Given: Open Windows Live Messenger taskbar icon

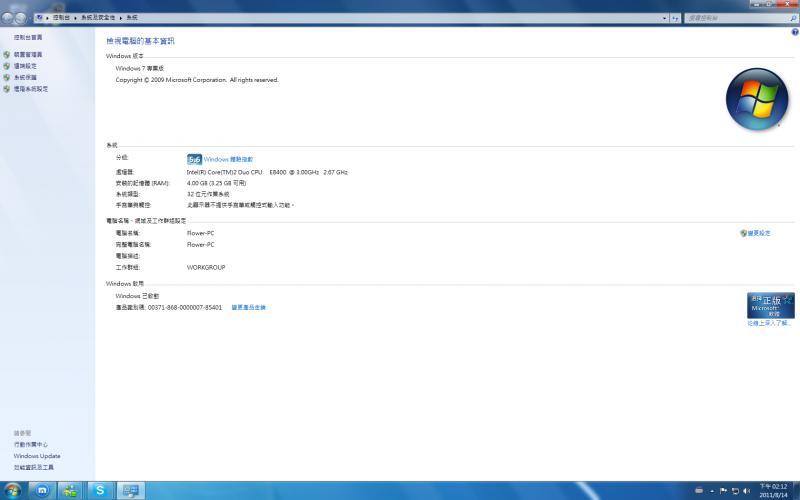Looking at the screenshot, I should click(70, 490).
